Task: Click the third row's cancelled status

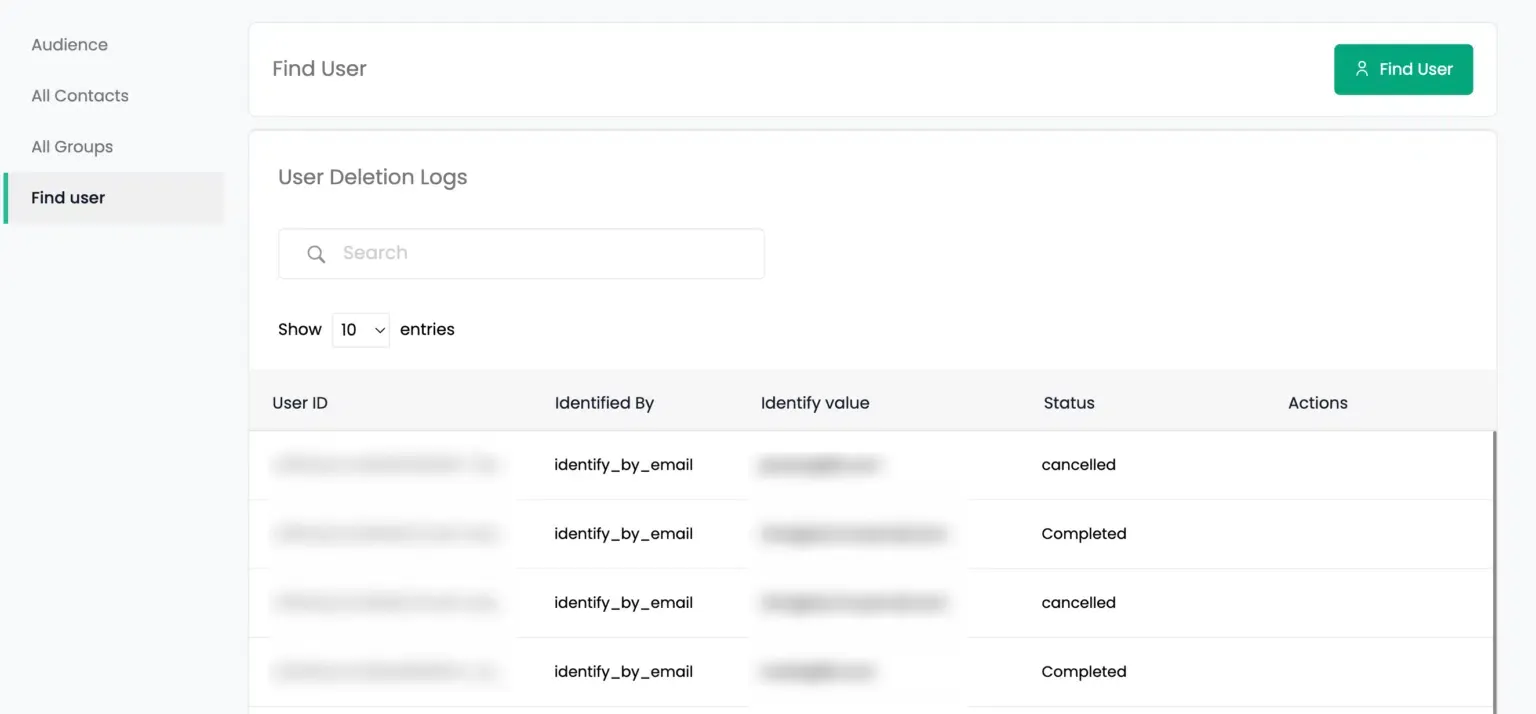Action: tap(1079, 603)
